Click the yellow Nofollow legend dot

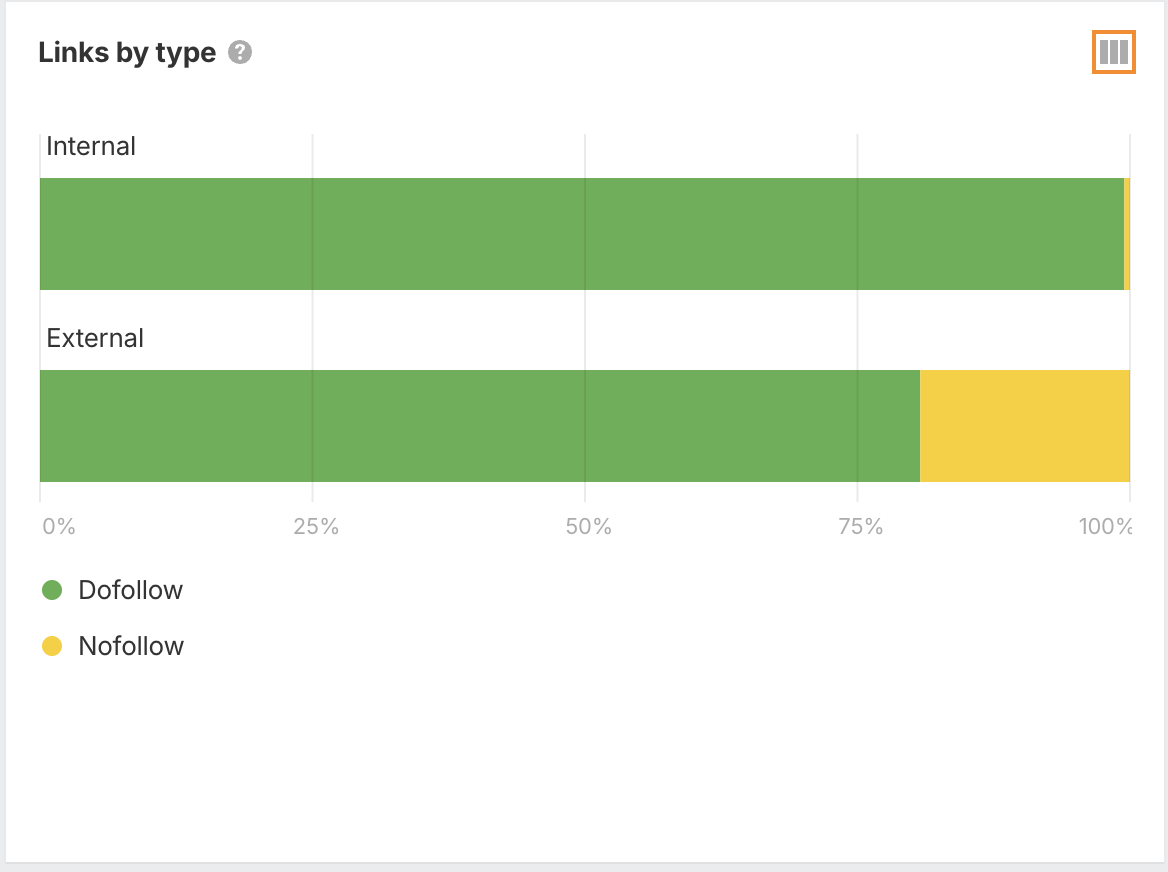pyautogui.click(x=52, y=646)
